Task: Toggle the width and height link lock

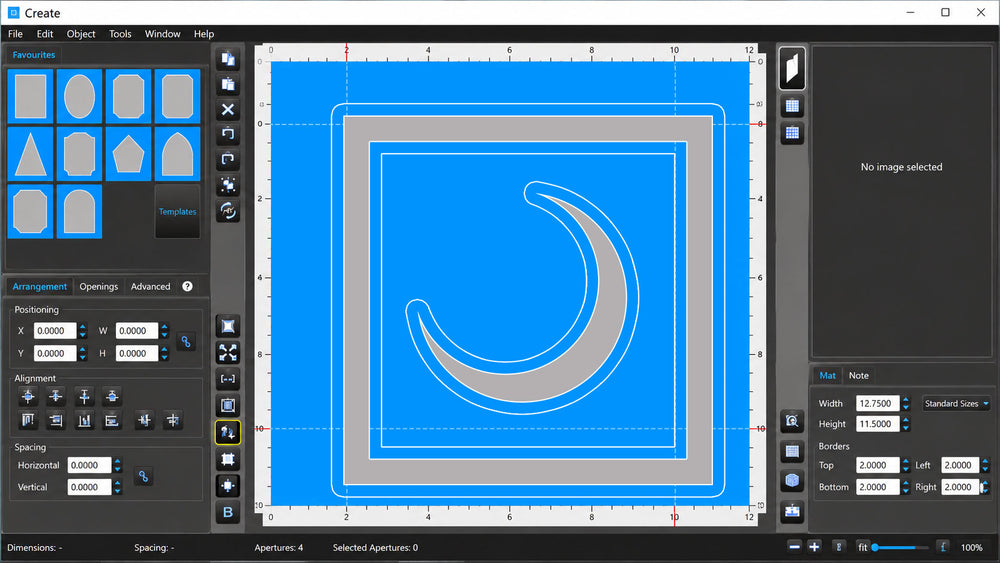Action: (x=186, y=342)
